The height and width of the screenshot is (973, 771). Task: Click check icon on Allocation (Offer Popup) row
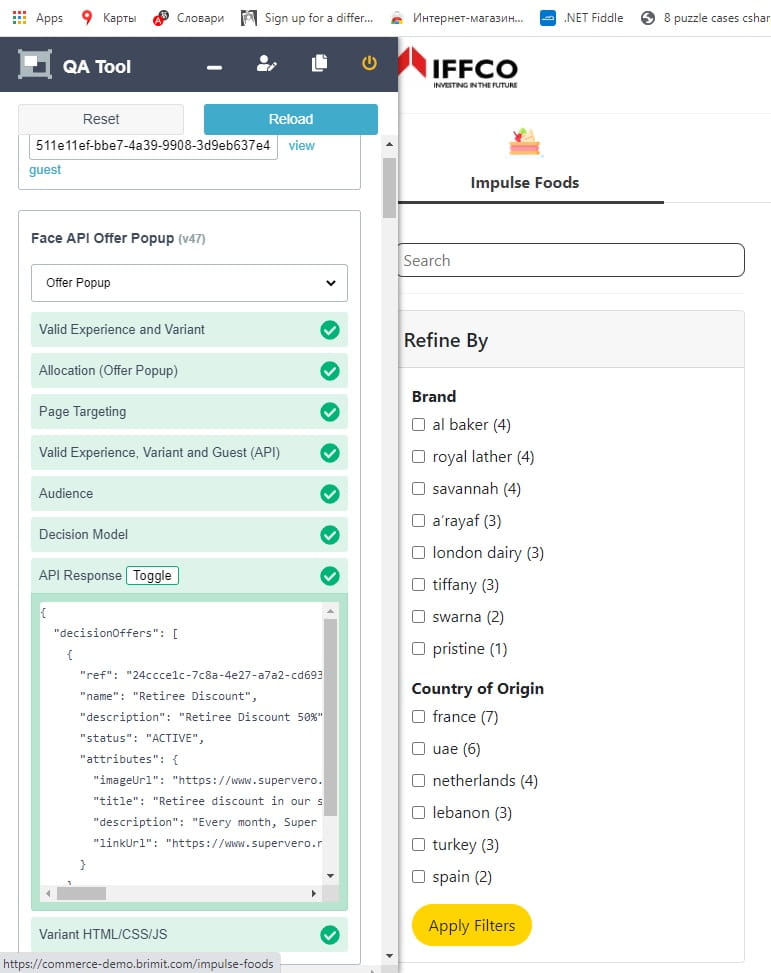[x=330, y=370]
